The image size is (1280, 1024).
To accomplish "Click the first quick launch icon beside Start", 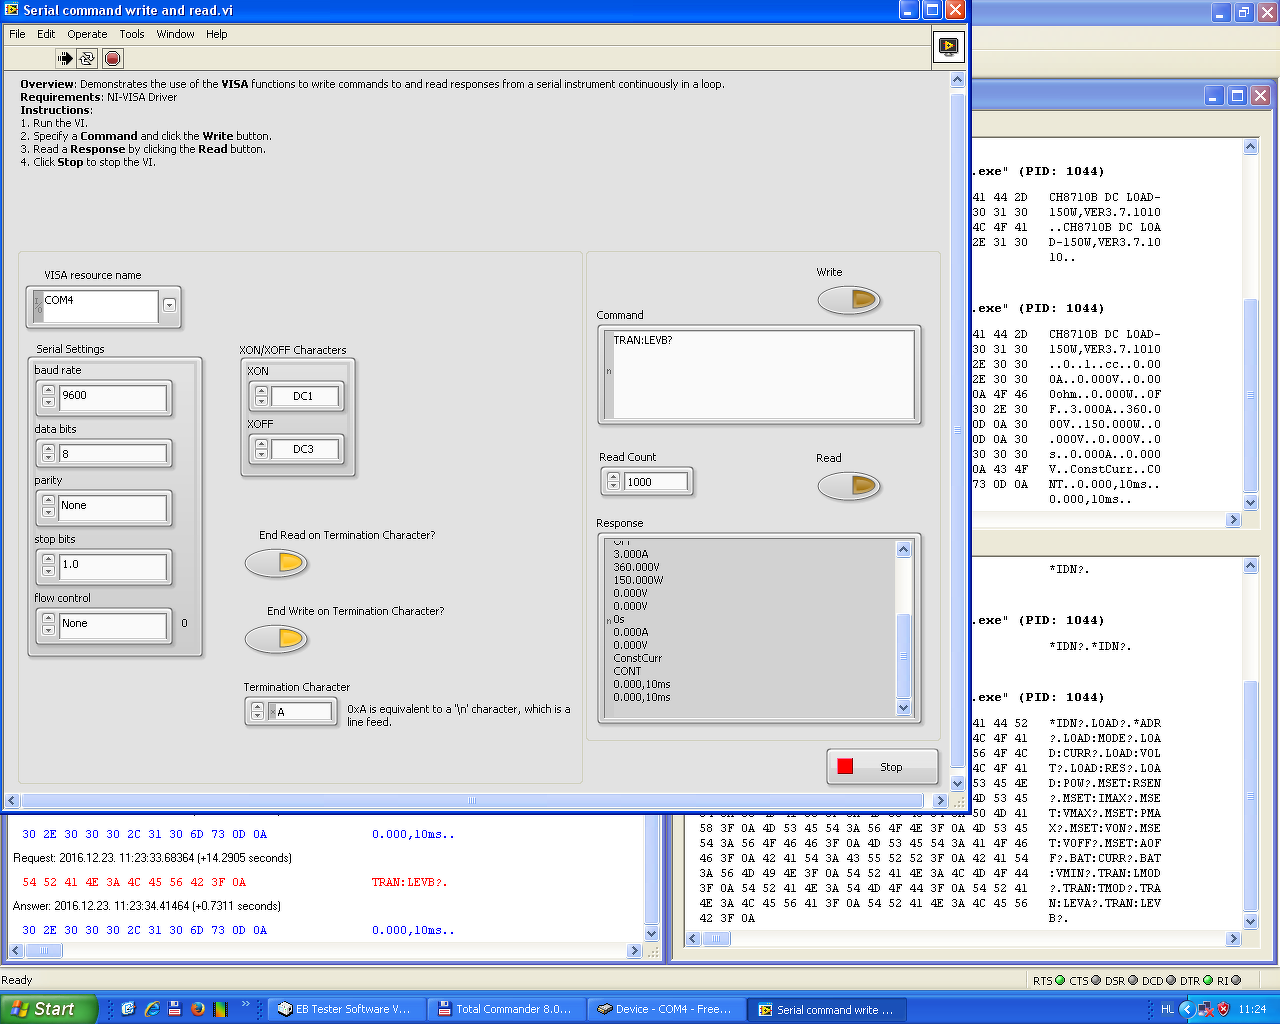I will (128, 1009).
